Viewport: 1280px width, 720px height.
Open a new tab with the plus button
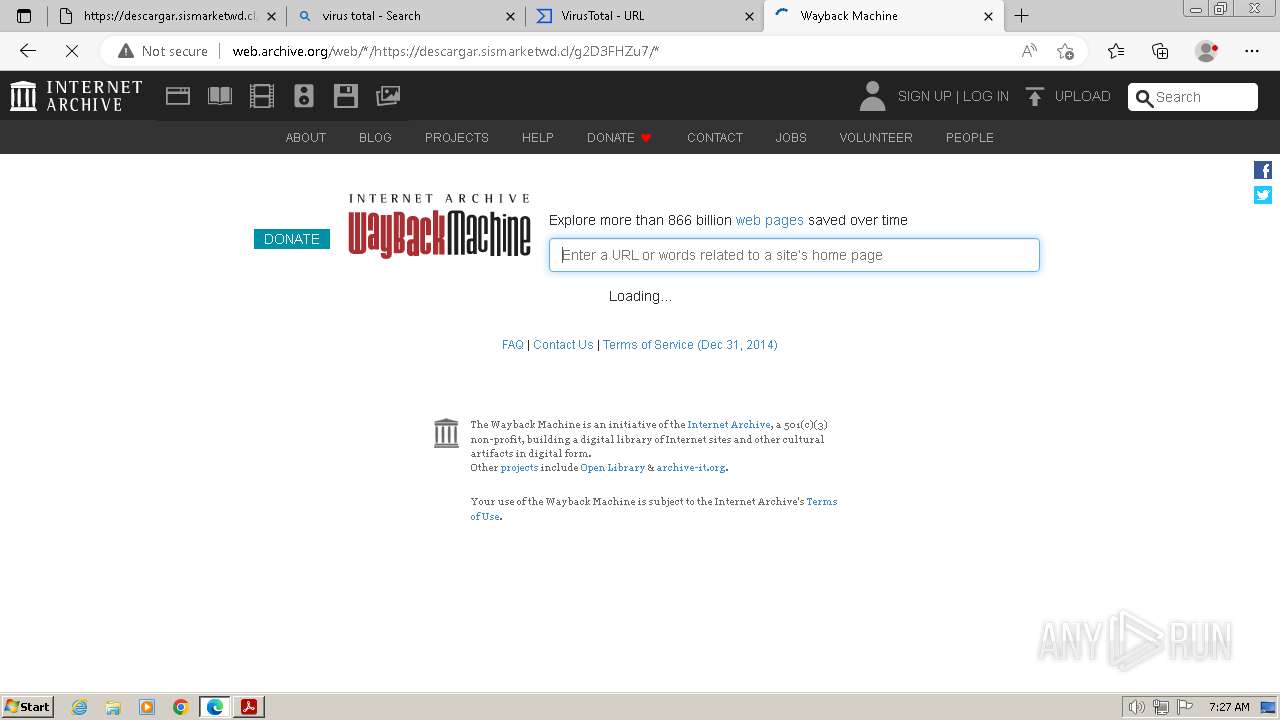point(1021,16)
